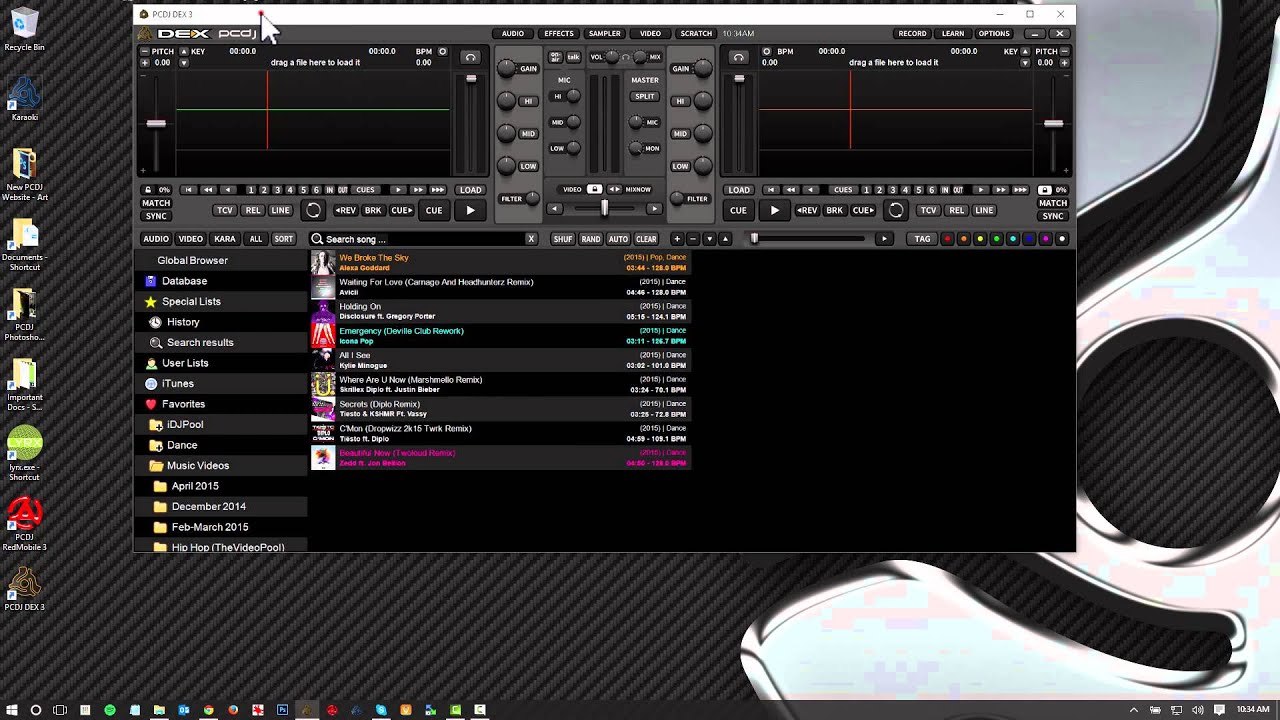Click left deck headphone monitor icon
1280x720 pixels.
pos(470,57)
